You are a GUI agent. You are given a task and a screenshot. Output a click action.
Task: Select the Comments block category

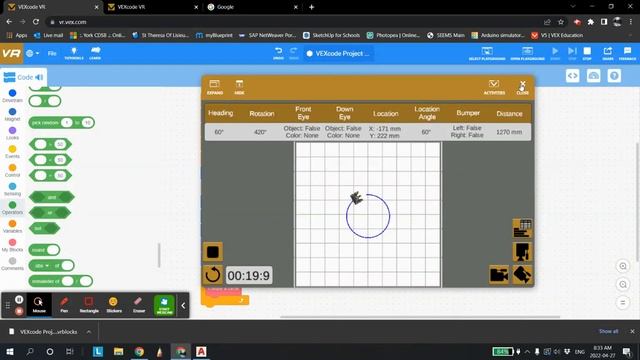tap(12, 264)
